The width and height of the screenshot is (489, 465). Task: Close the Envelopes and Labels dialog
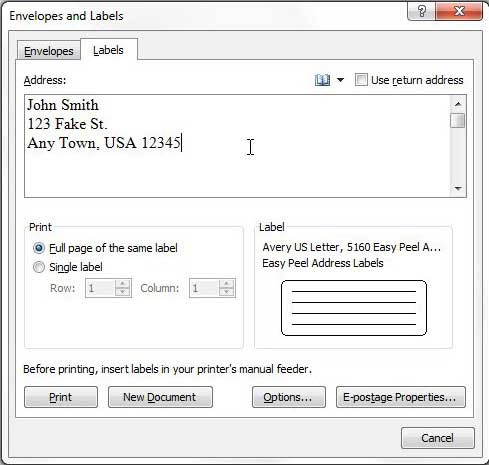click(x=459, y=12)
